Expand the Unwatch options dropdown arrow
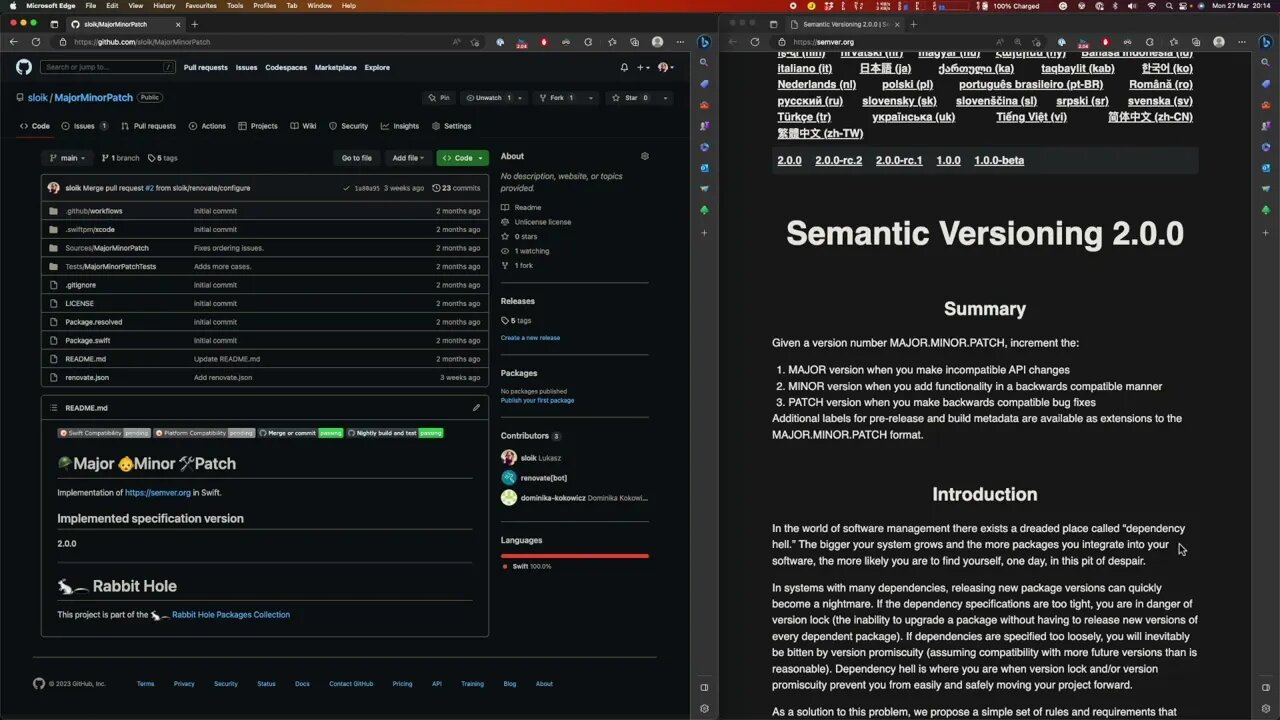1280x720 pixels. (x=522, y=98)
